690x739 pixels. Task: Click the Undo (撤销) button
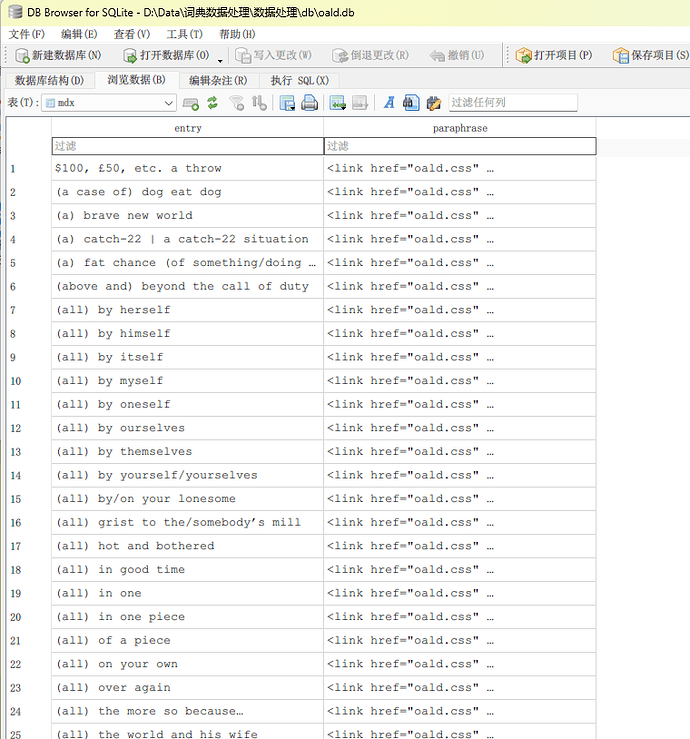coord(457,55)
